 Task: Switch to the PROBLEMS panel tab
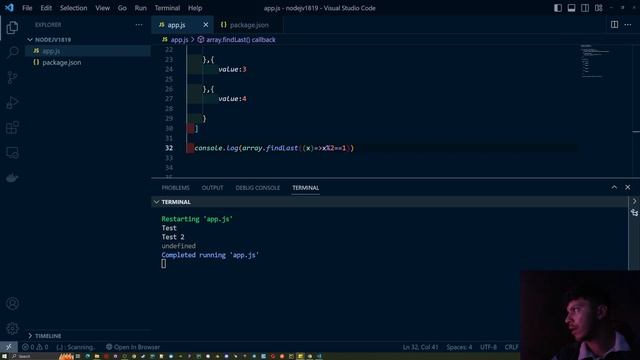tap(176, 188)
